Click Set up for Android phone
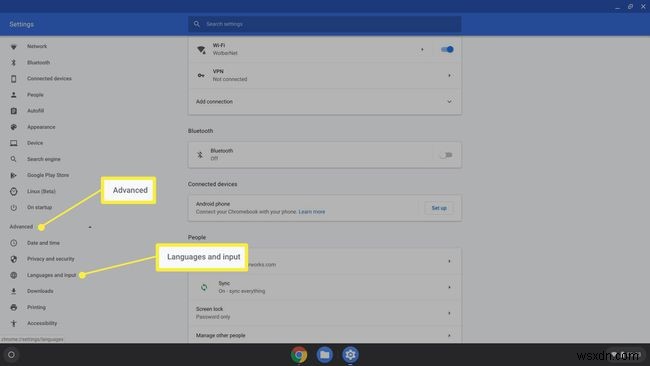This screenshot has width=650, height=366. click(439, 208)
